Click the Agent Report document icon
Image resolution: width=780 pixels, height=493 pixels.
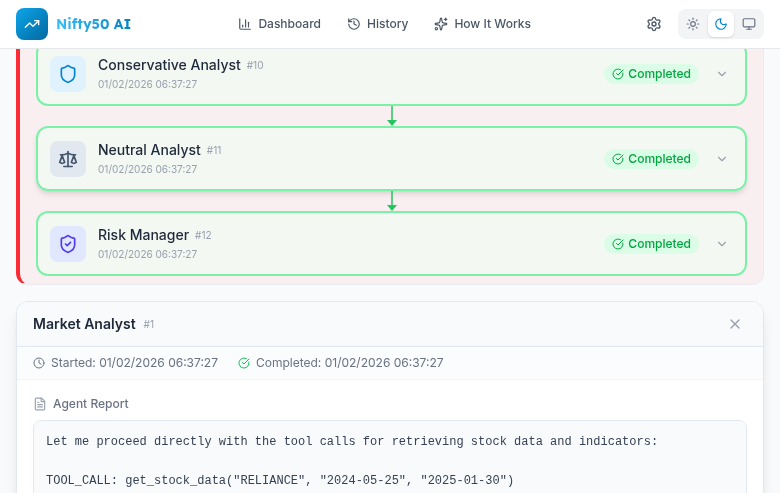tap(40, 404)
